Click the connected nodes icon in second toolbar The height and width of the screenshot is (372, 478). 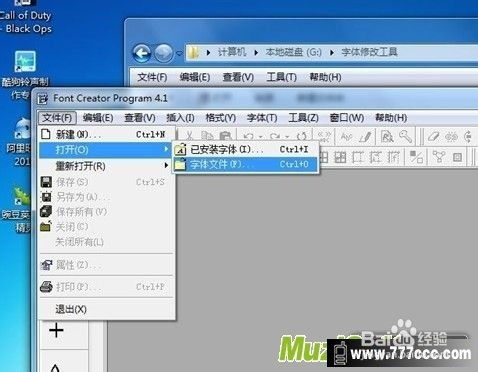439,157
